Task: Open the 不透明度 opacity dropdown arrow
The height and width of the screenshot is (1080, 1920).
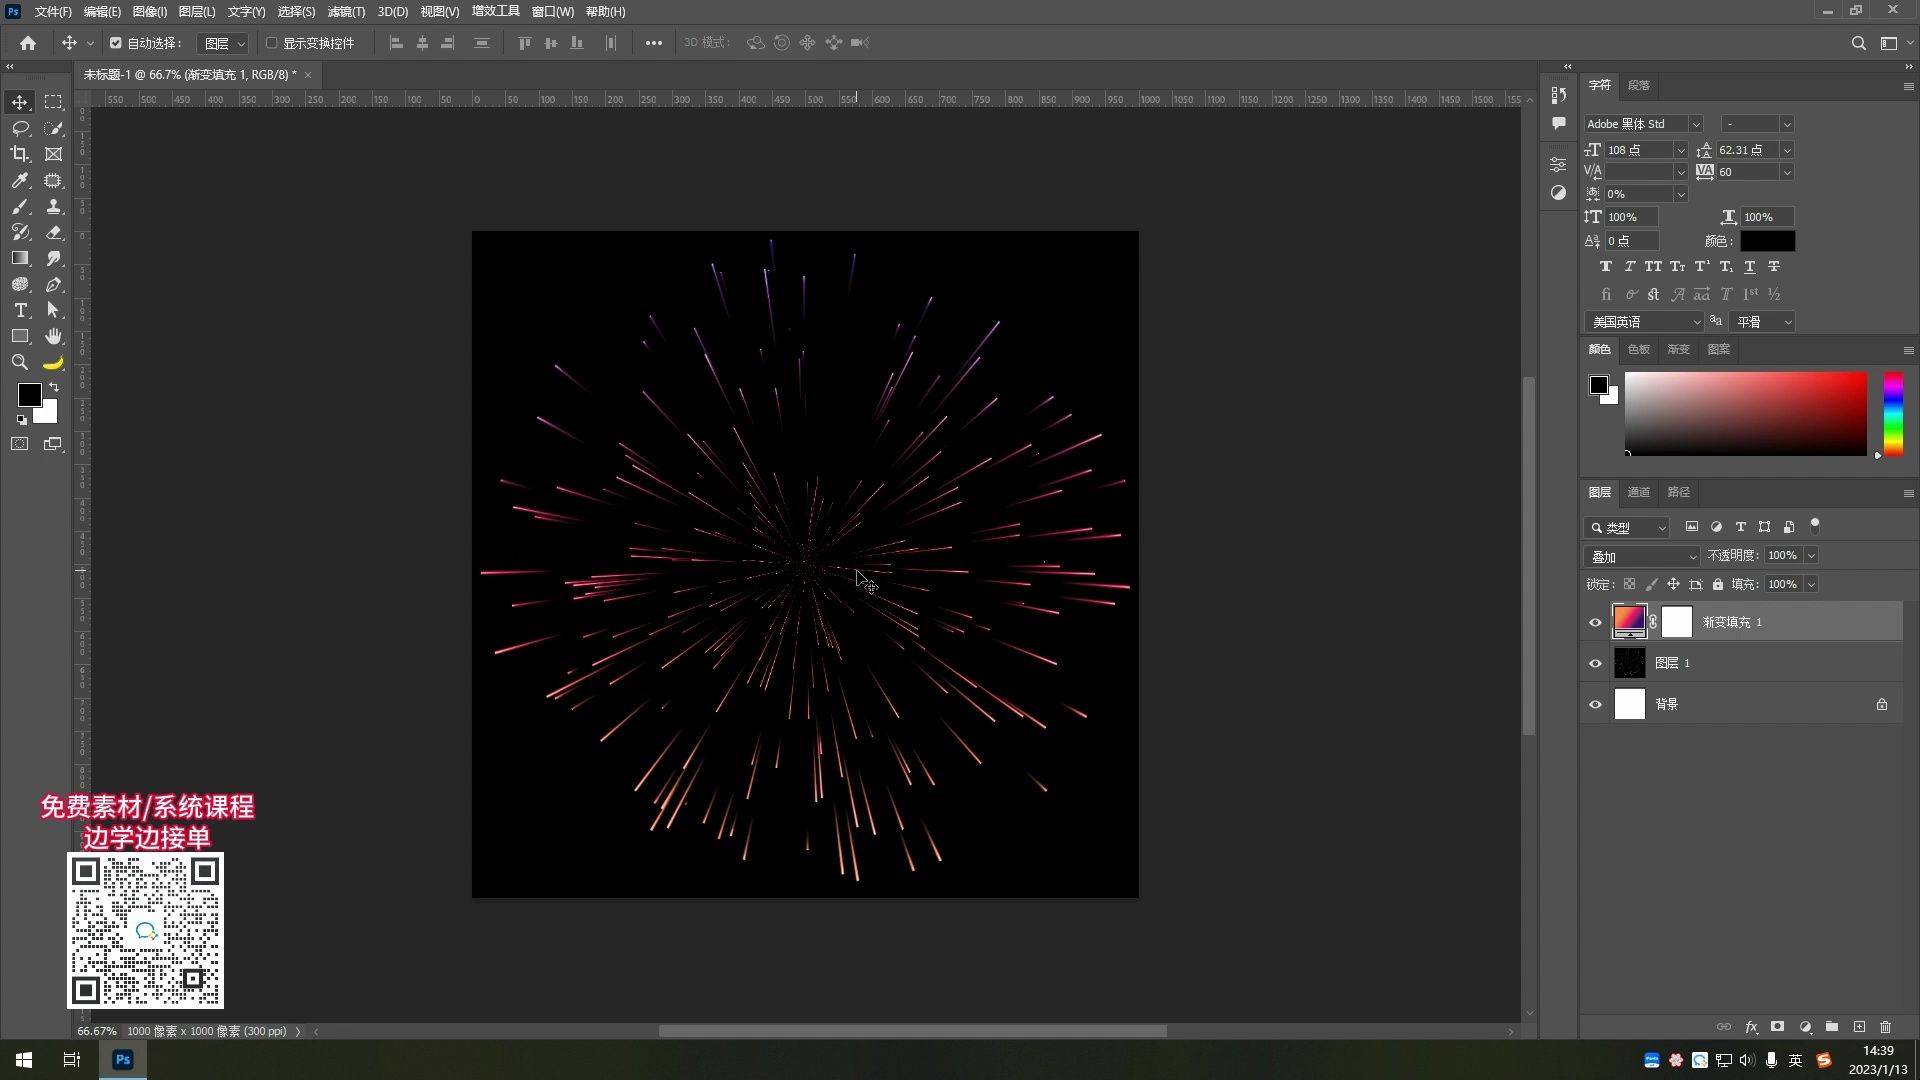Action: (x=1811, y=556)
